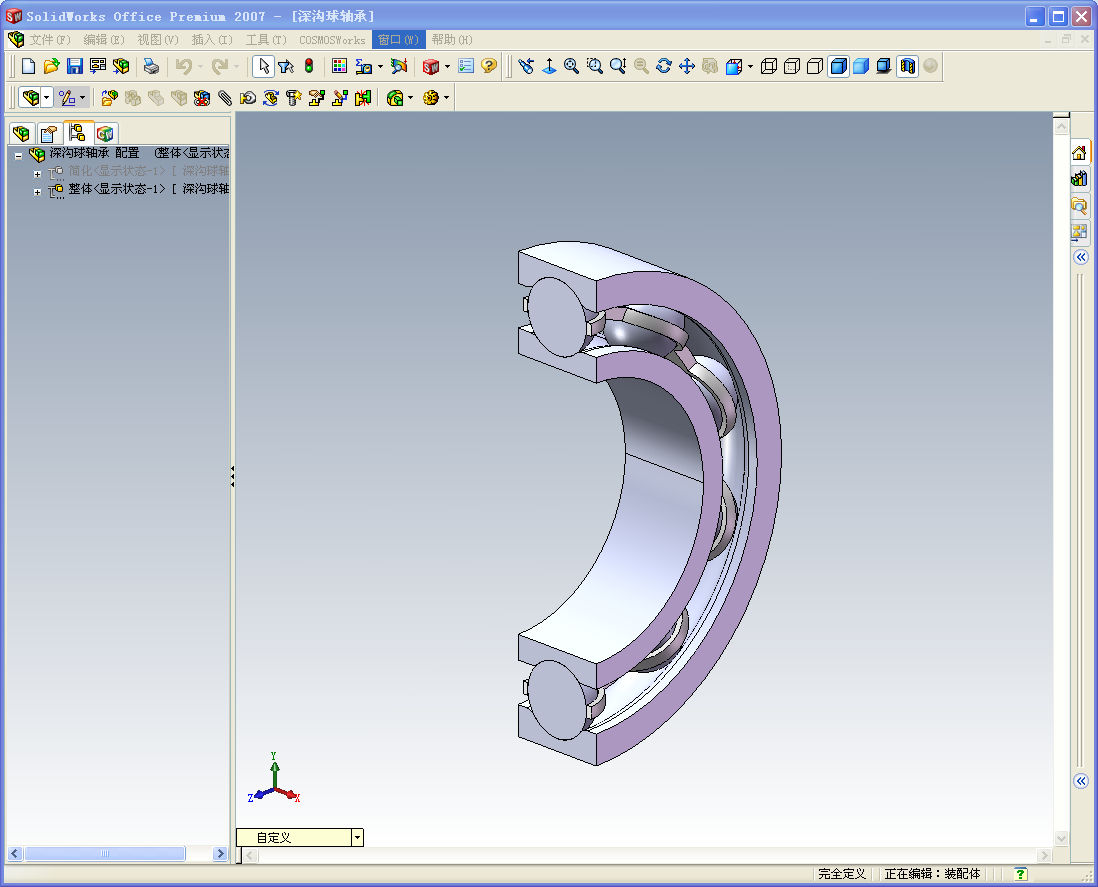Open the 帮助(H) menu
Screen dimensions: 1098x887
[x=452, y=40]
